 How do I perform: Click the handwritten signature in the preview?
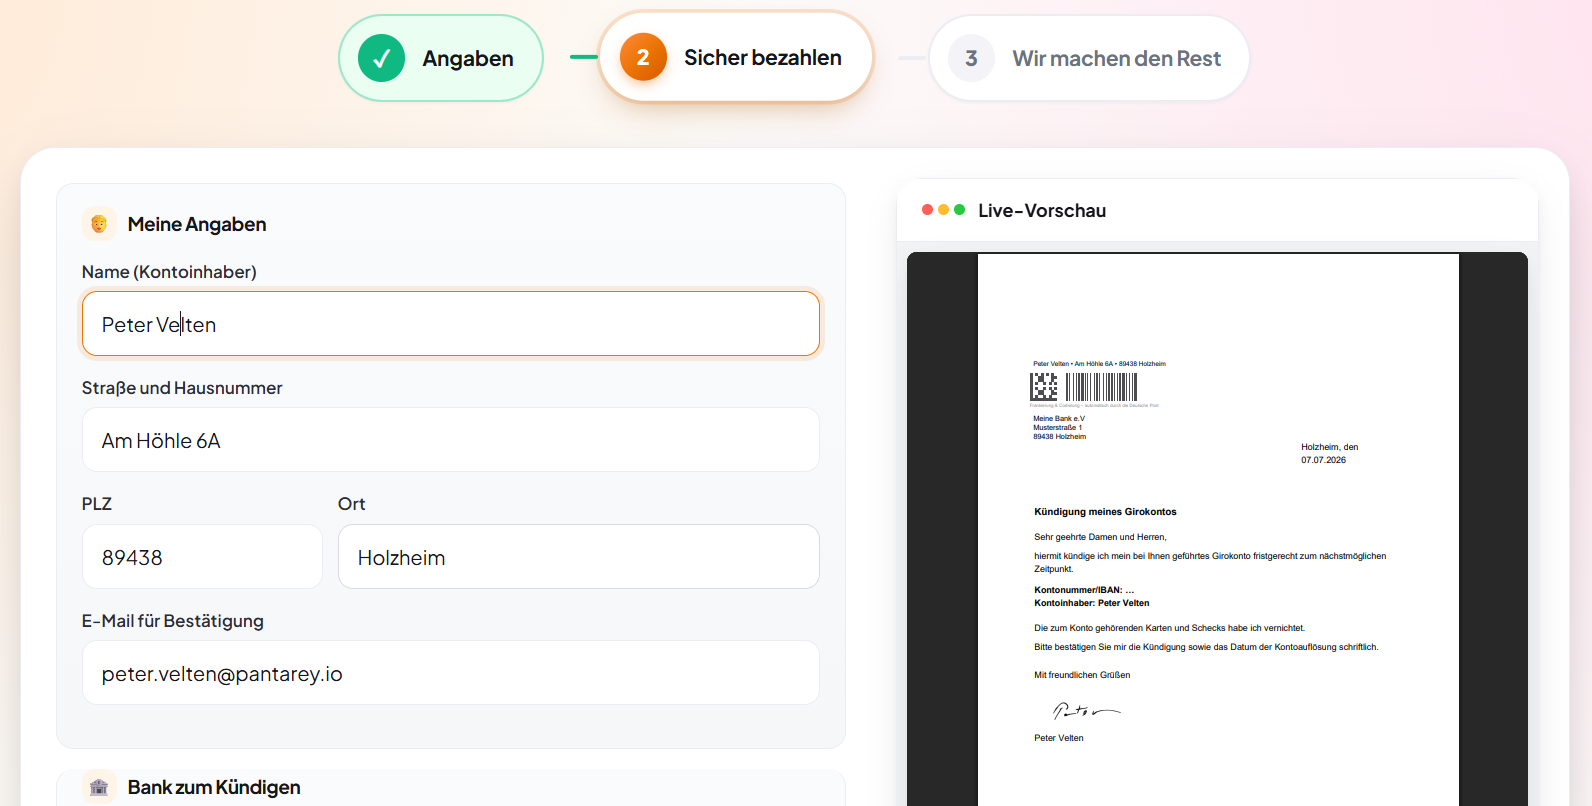tap(1086, 711)
